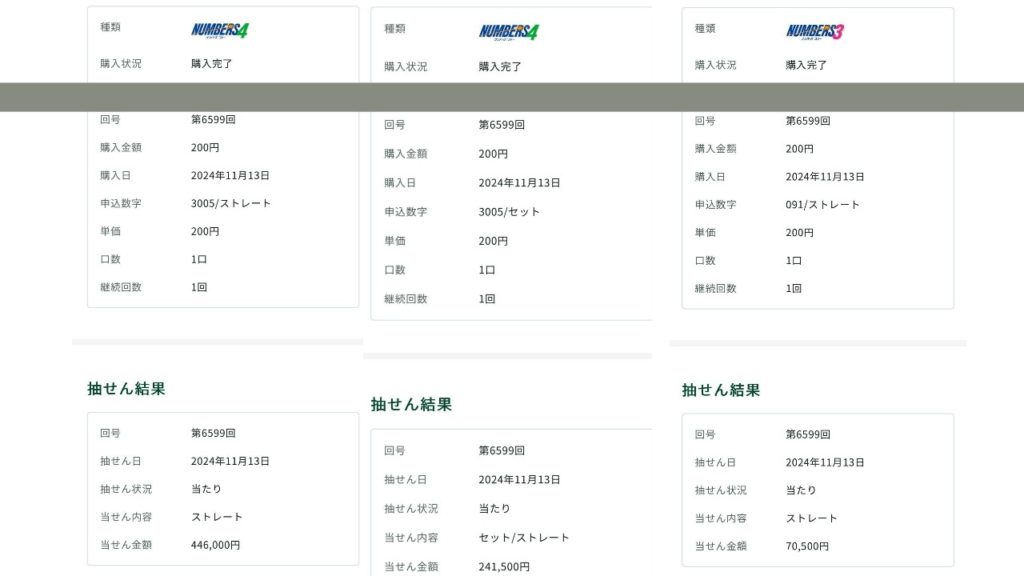Click the right panel's 購入金額 value 200円
The width and height of the screenshot is (1024, 576).
(x=799, y=148)
